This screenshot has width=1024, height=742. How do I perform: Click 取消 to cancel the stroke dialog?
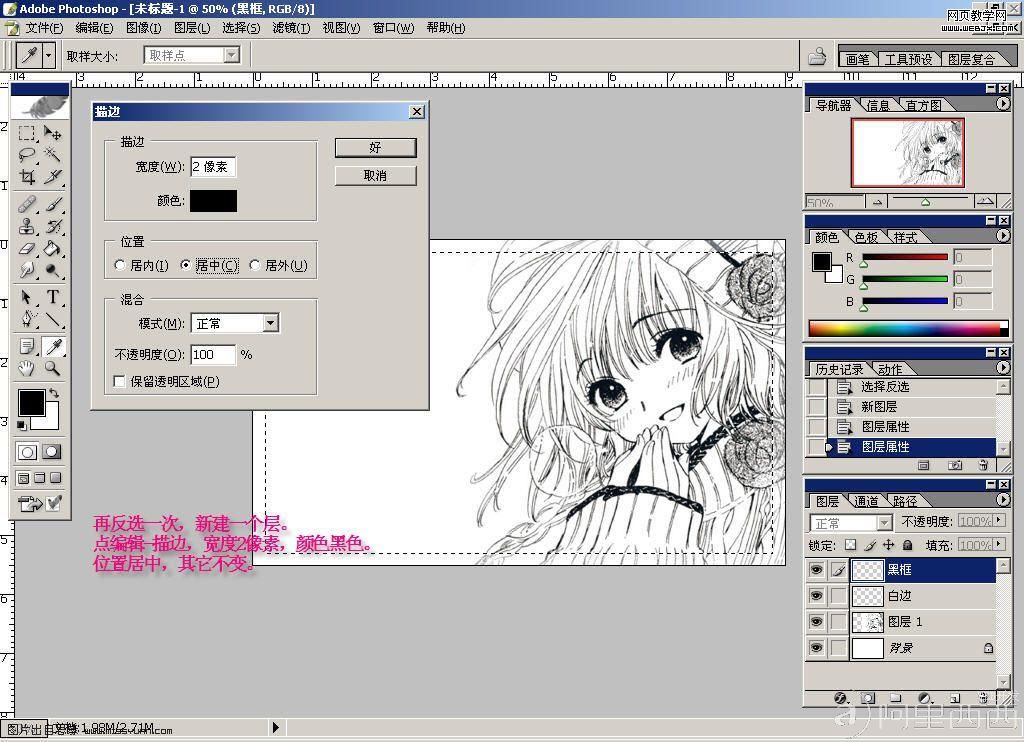[x=375, y=176]
